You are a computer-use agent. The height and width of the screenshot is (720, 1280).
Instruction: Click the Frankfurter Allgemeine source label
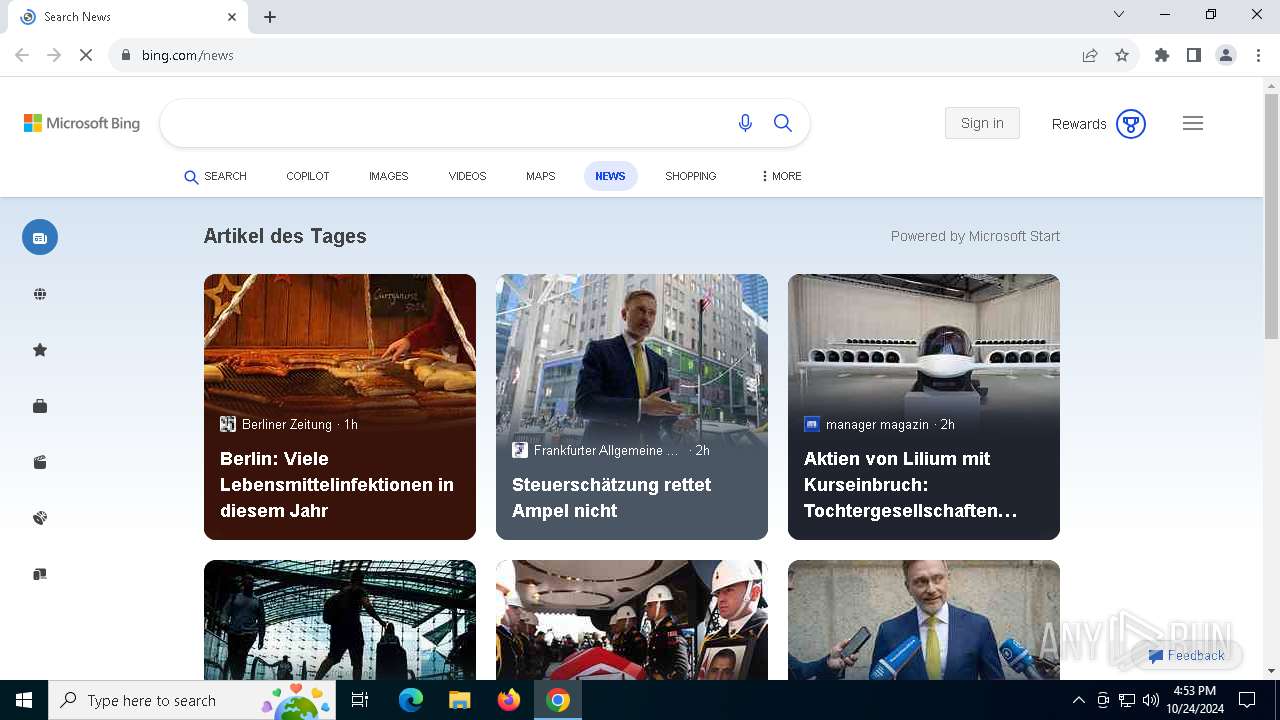[x=606, y=450]
